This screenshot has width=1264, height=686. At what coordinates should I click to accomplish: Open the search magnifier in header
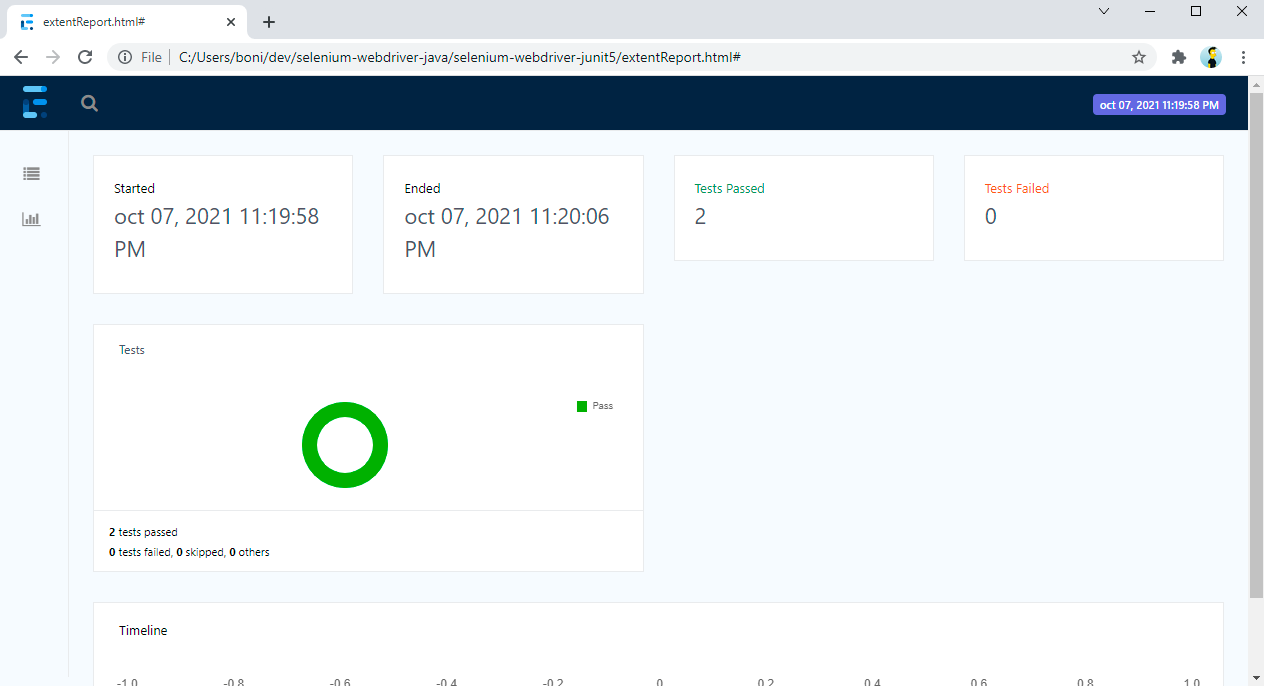(90, 103)
